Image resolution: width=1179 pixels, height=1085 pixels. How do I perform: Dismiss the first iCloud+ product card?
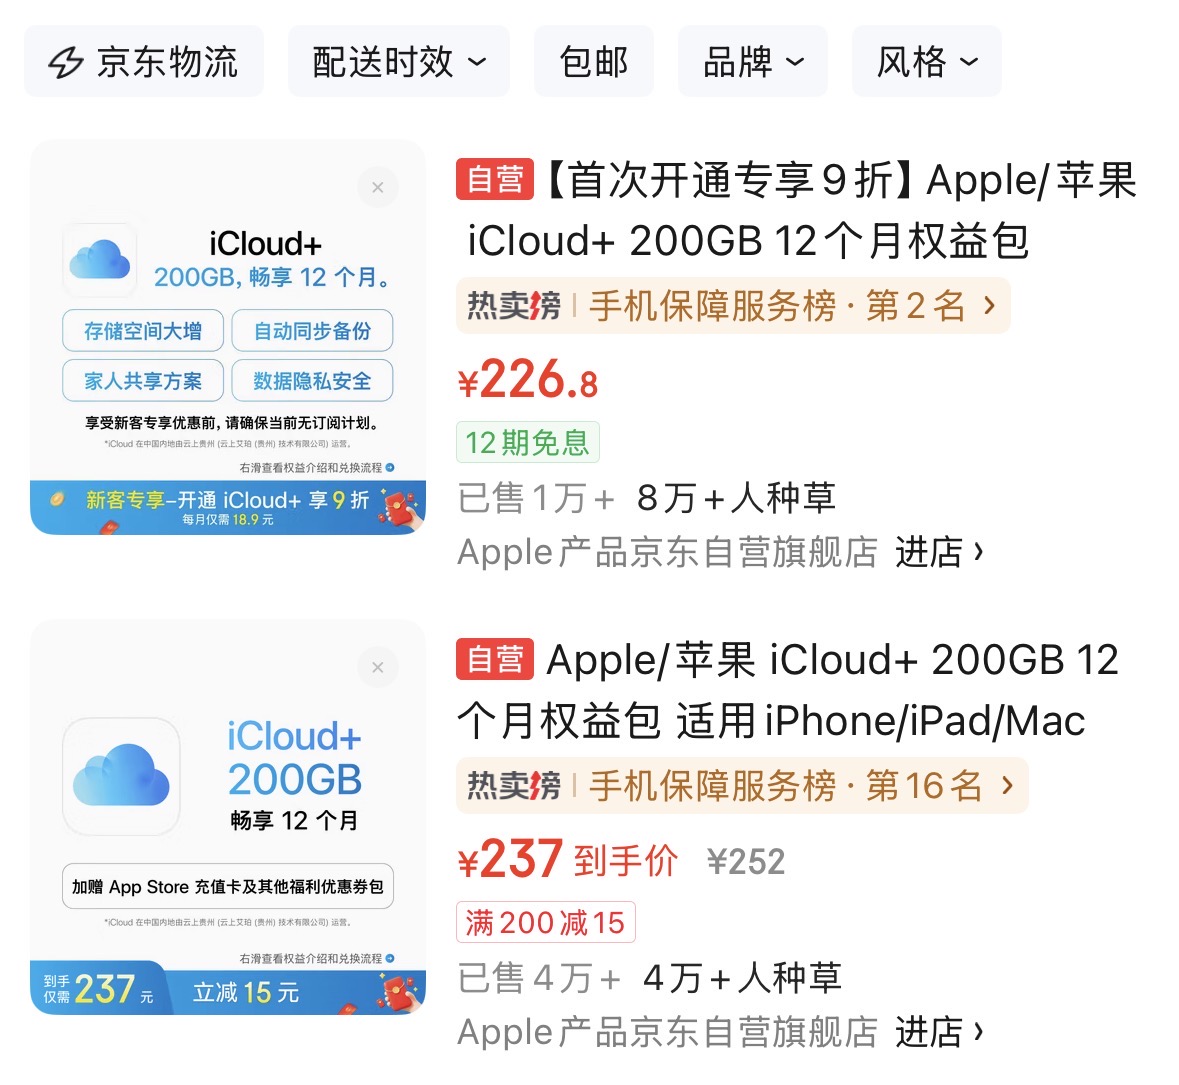[x=378, y=187]
